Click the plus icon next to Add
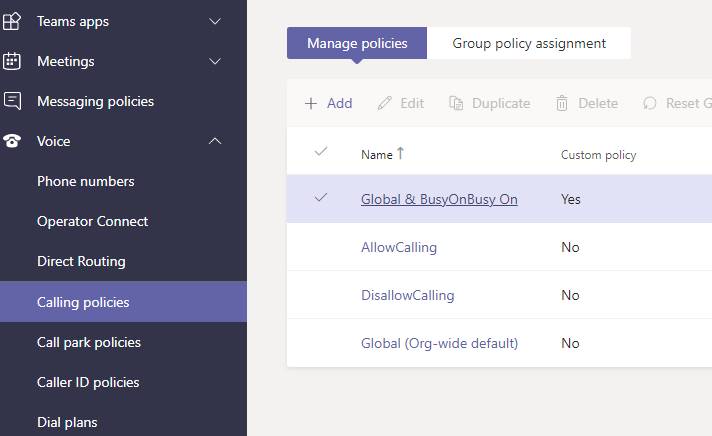This screenshot has width=712, height=436. 311,104
